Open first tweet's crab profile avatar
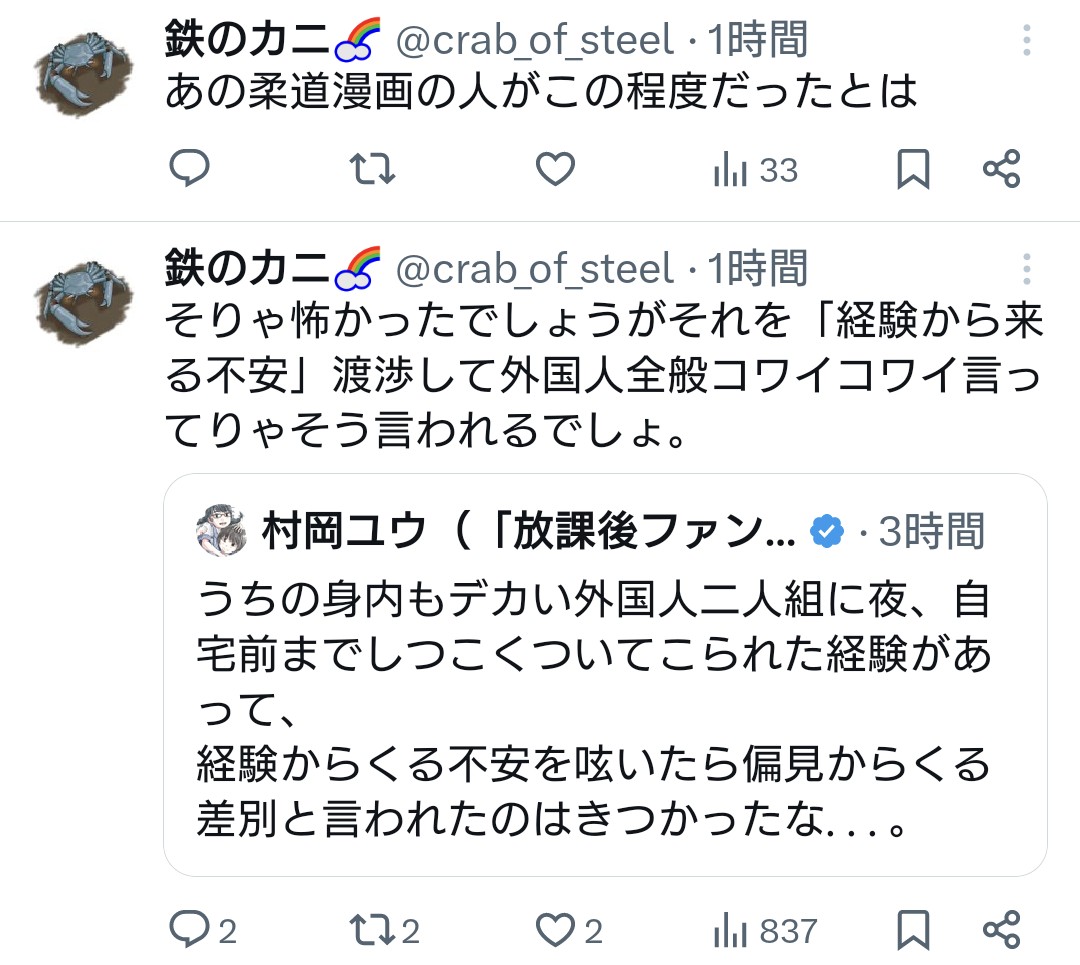The width and height of the screenshot is (1080, 965). pyautogui.click(x=83, y=75)
